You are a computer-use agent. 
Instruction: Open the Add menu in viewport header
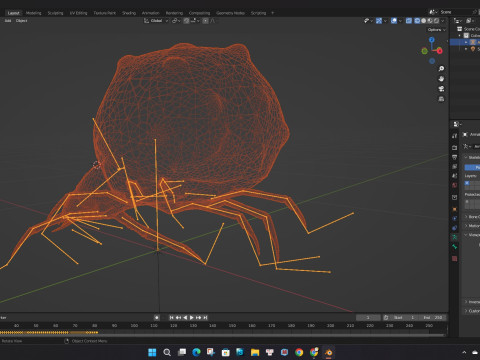[8, 21]
